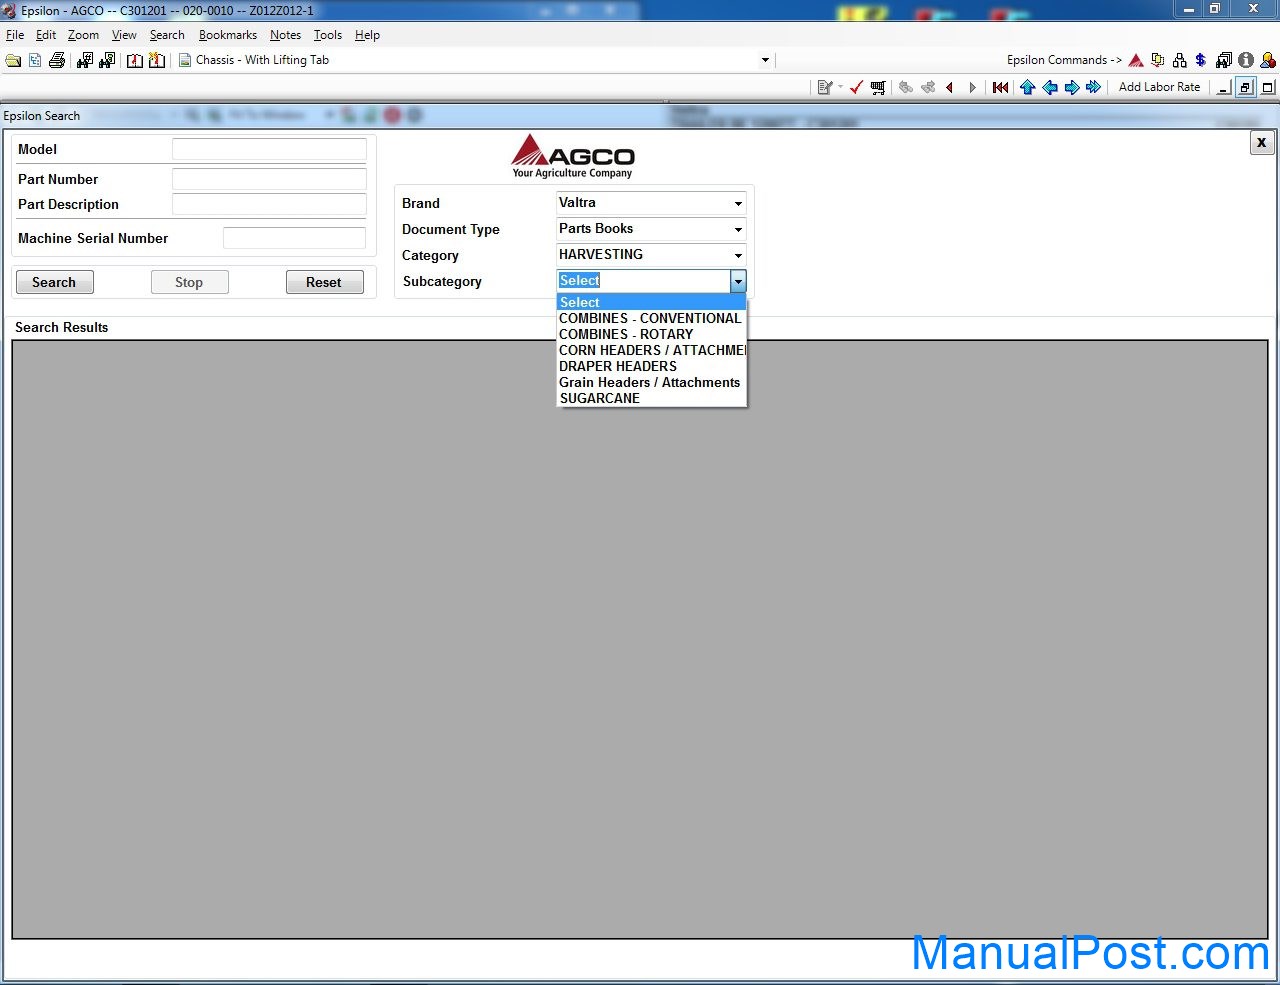Click the open book bookmark icon

135,60
